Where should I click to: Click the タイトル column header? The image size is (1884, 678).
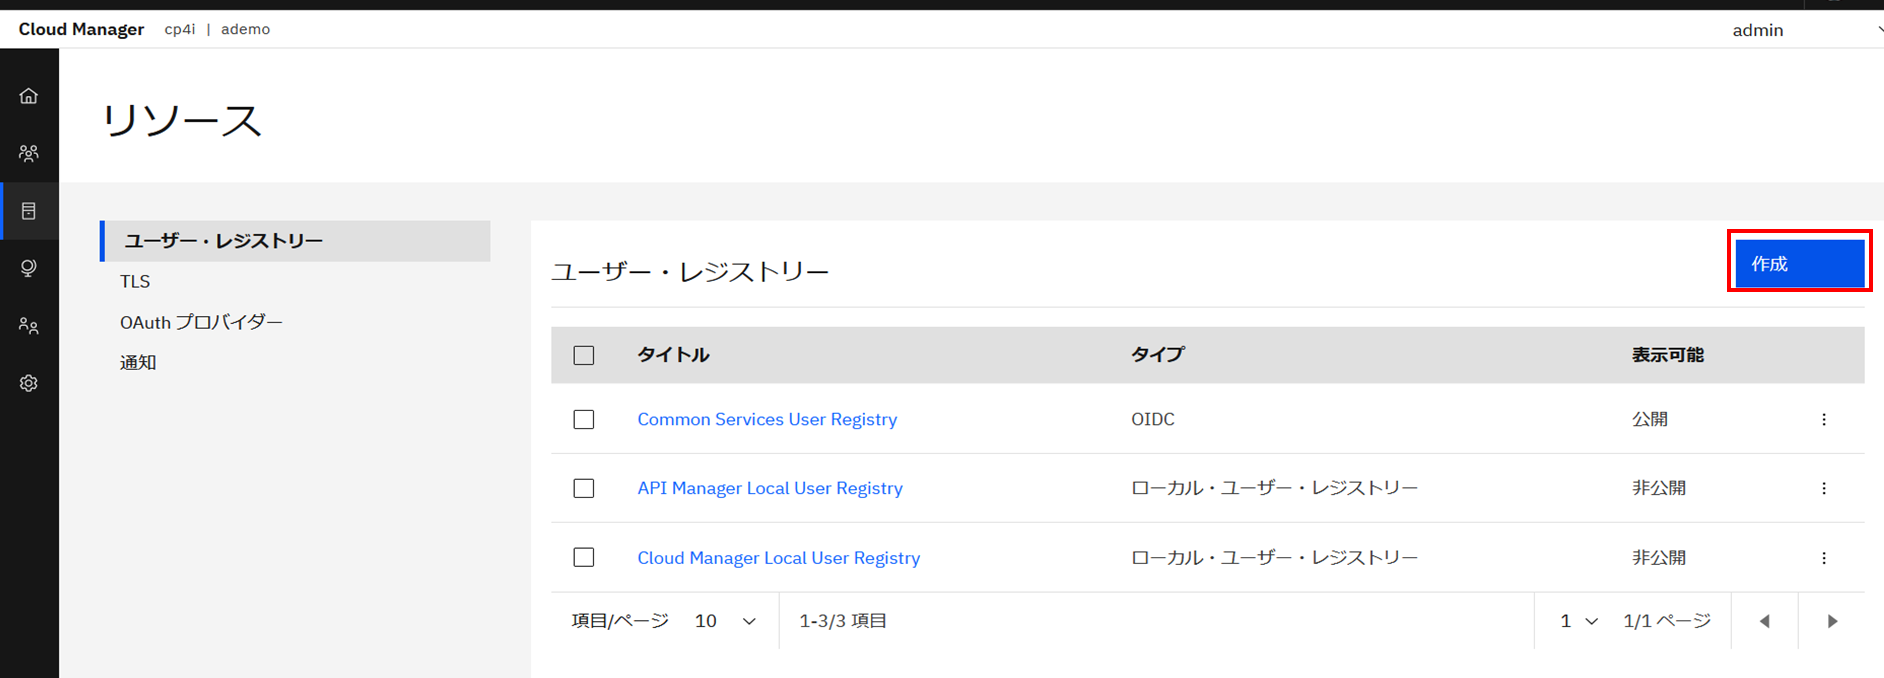pos(673,355)
